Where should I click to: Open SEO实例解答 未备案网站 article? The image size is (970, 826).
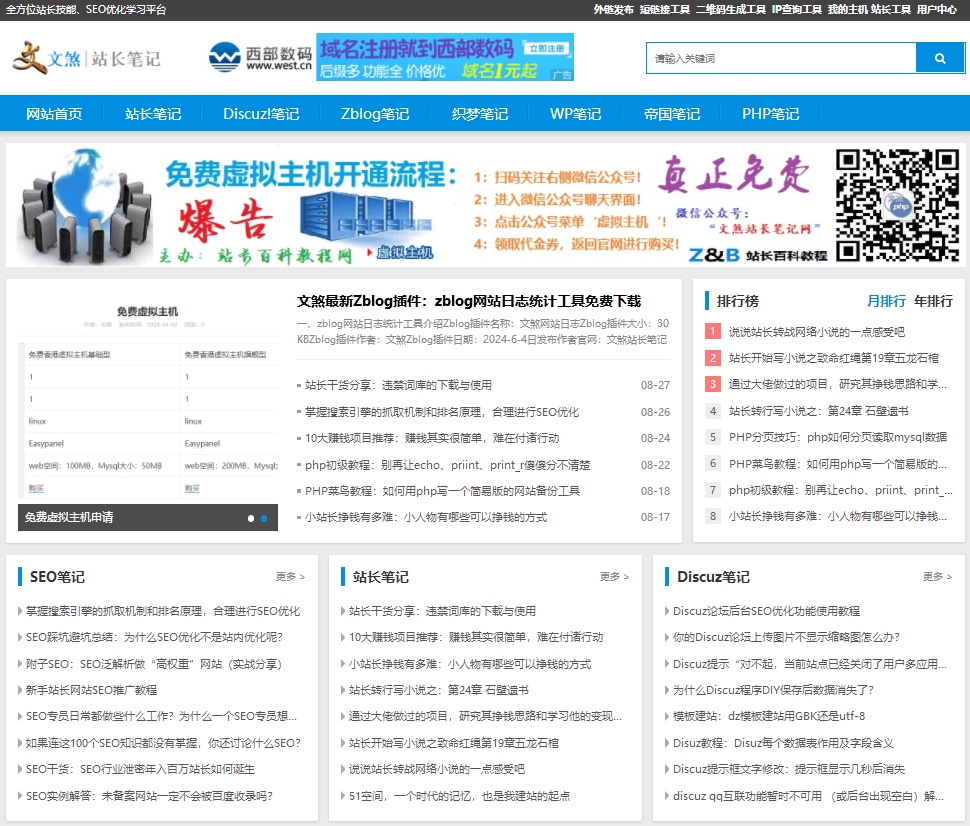149,796
